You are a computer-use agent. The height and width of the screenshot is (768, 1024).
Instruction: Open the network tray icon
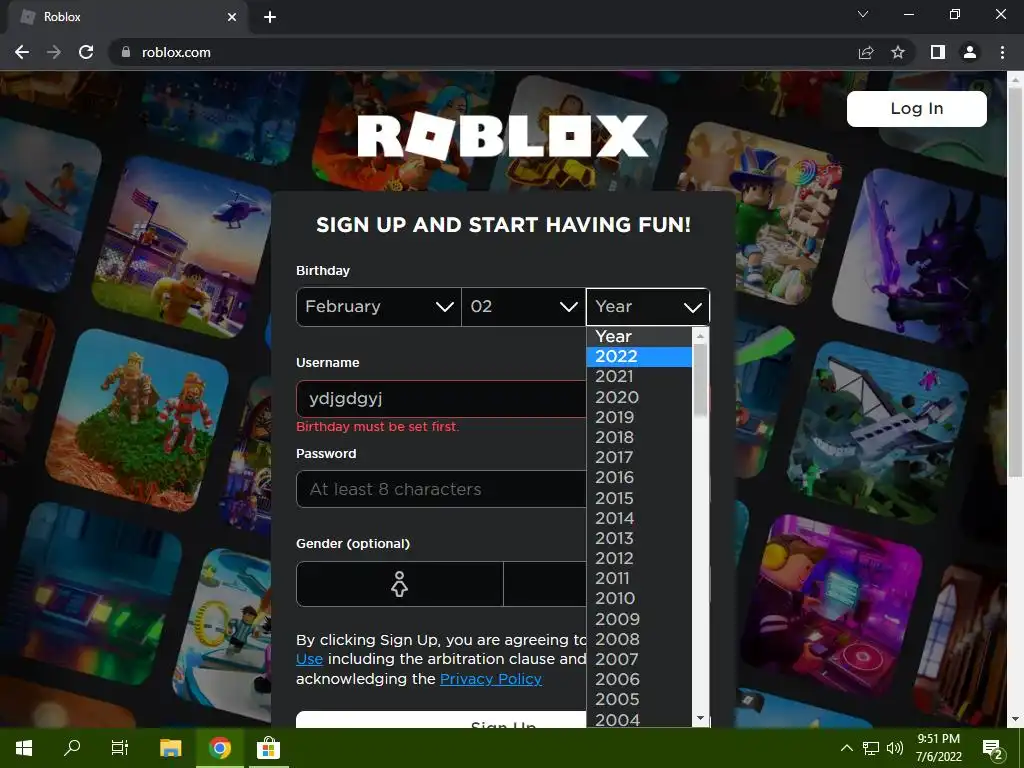(x=871, y=748)
